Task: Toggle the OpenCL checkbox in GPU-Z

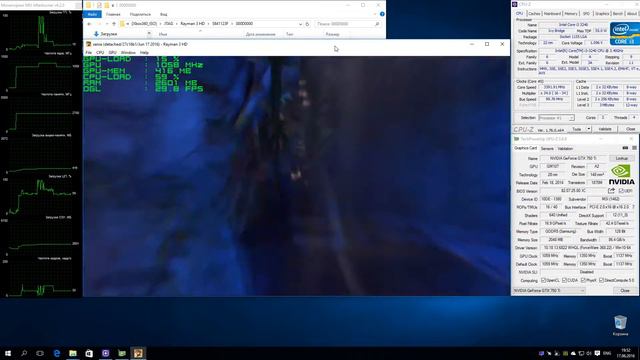Action: point(543,280)
